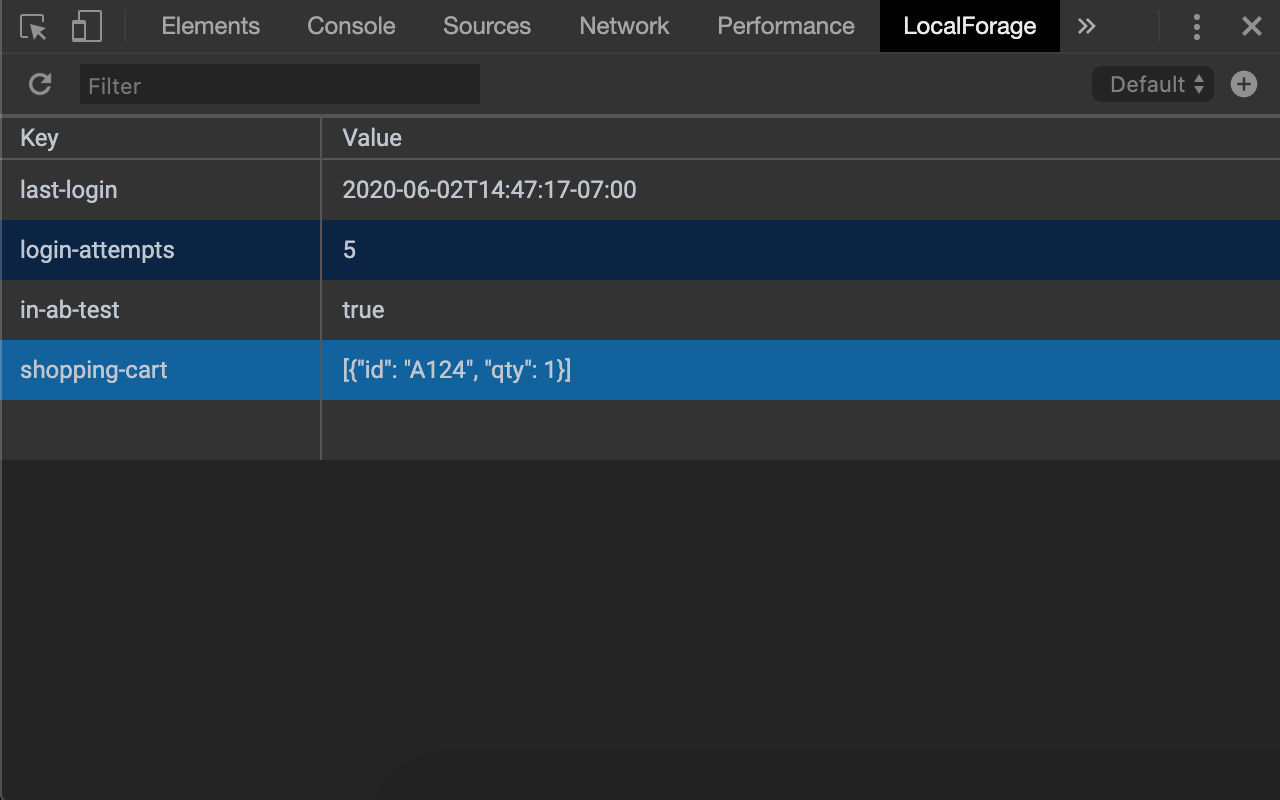
Task: Toggle the device toolbar emulation icon
Action: point(86,26)
